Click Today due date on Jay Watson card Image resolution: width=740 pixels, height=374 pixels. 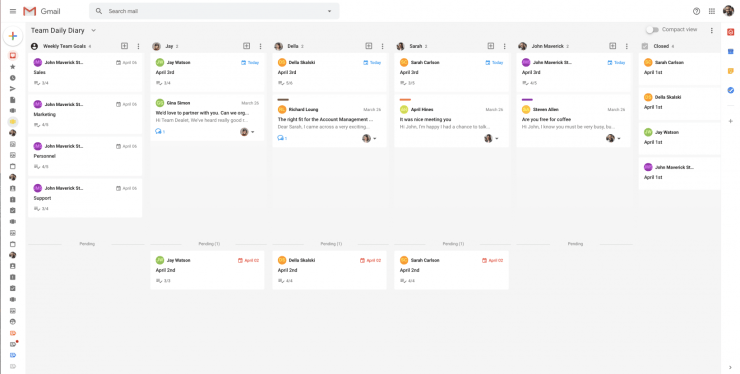click(x=250, y=62)
